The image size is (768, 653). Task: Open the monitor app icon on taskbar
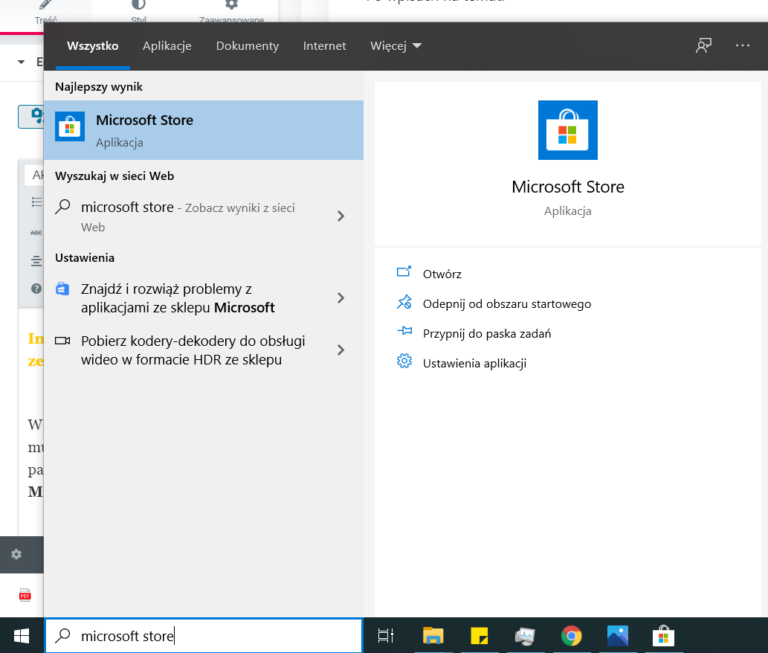(x=525, y=636)
